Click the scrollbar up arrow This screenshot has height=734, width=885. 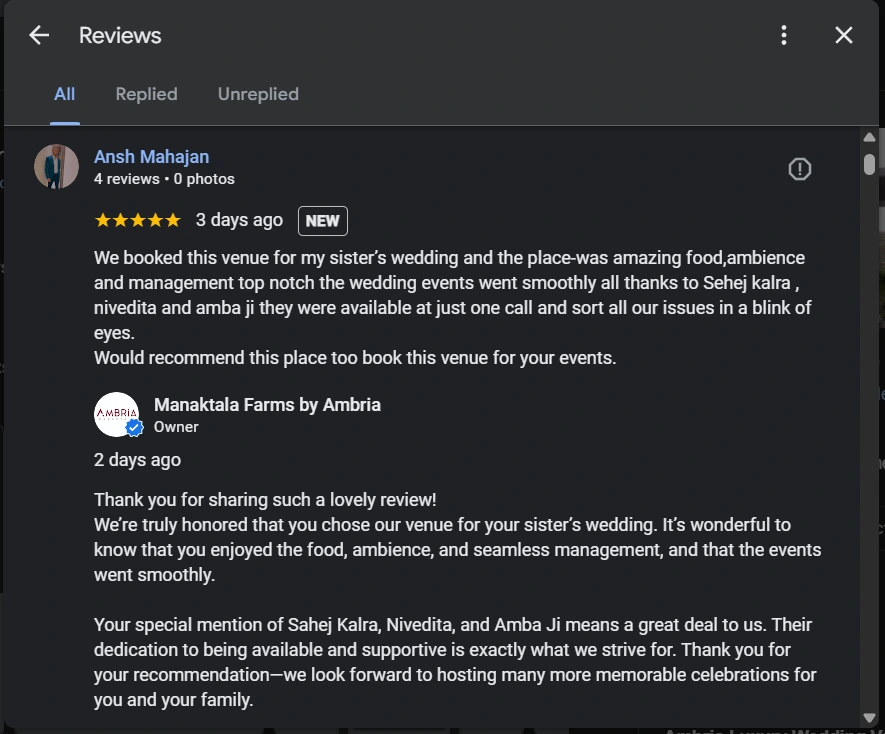click(x=870, y=137)
